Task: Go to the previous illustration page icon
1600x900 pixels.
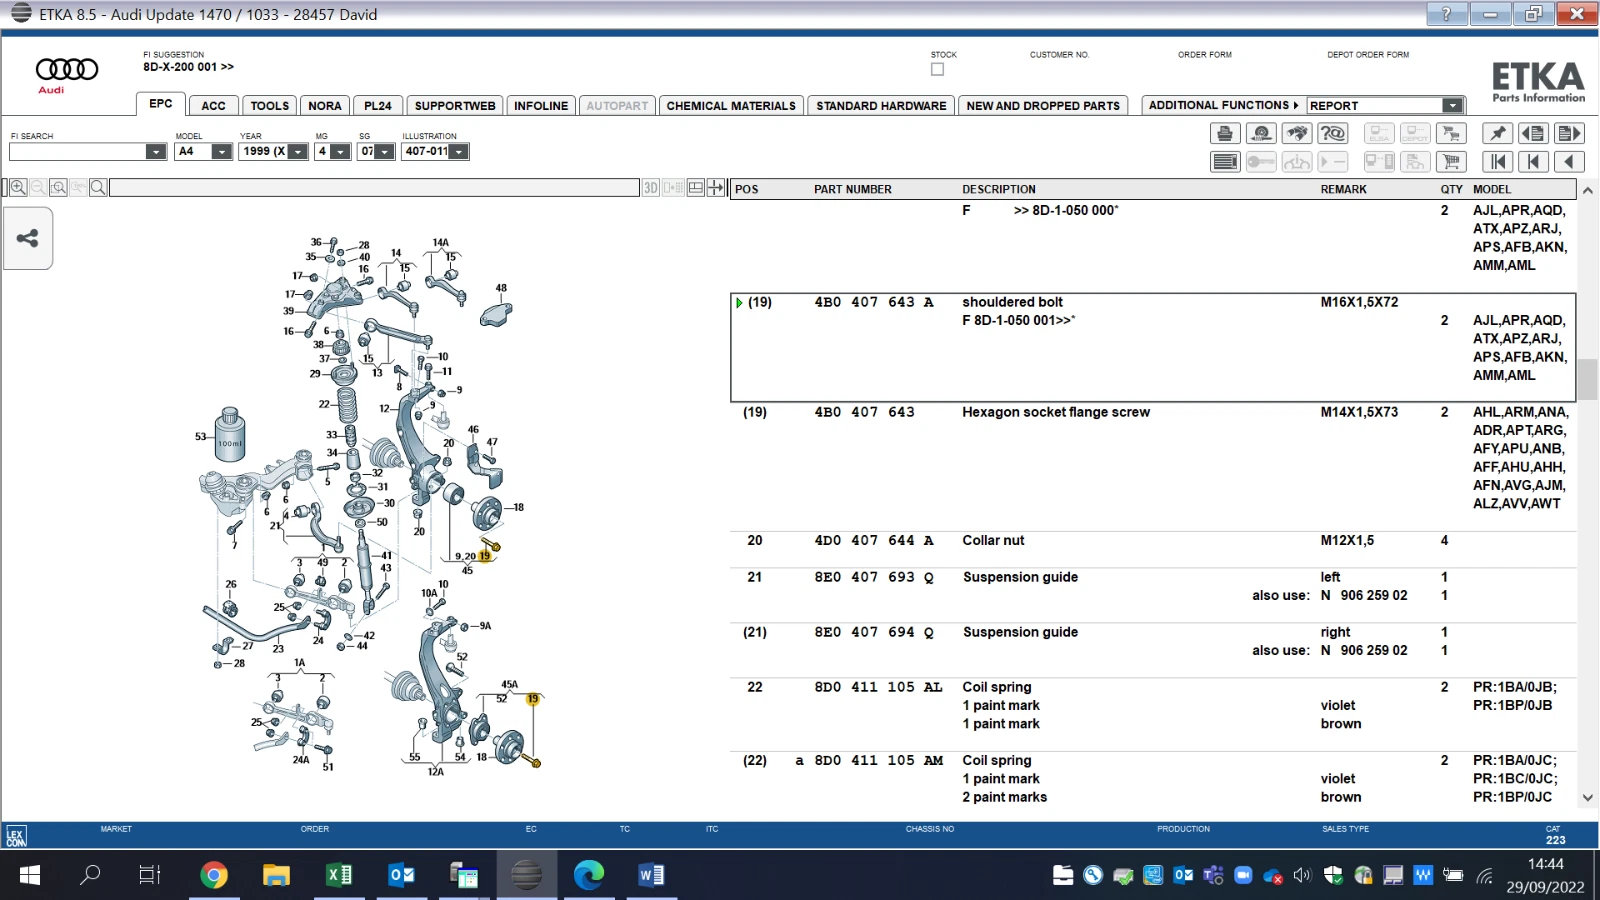Action: click(1533, 133)
